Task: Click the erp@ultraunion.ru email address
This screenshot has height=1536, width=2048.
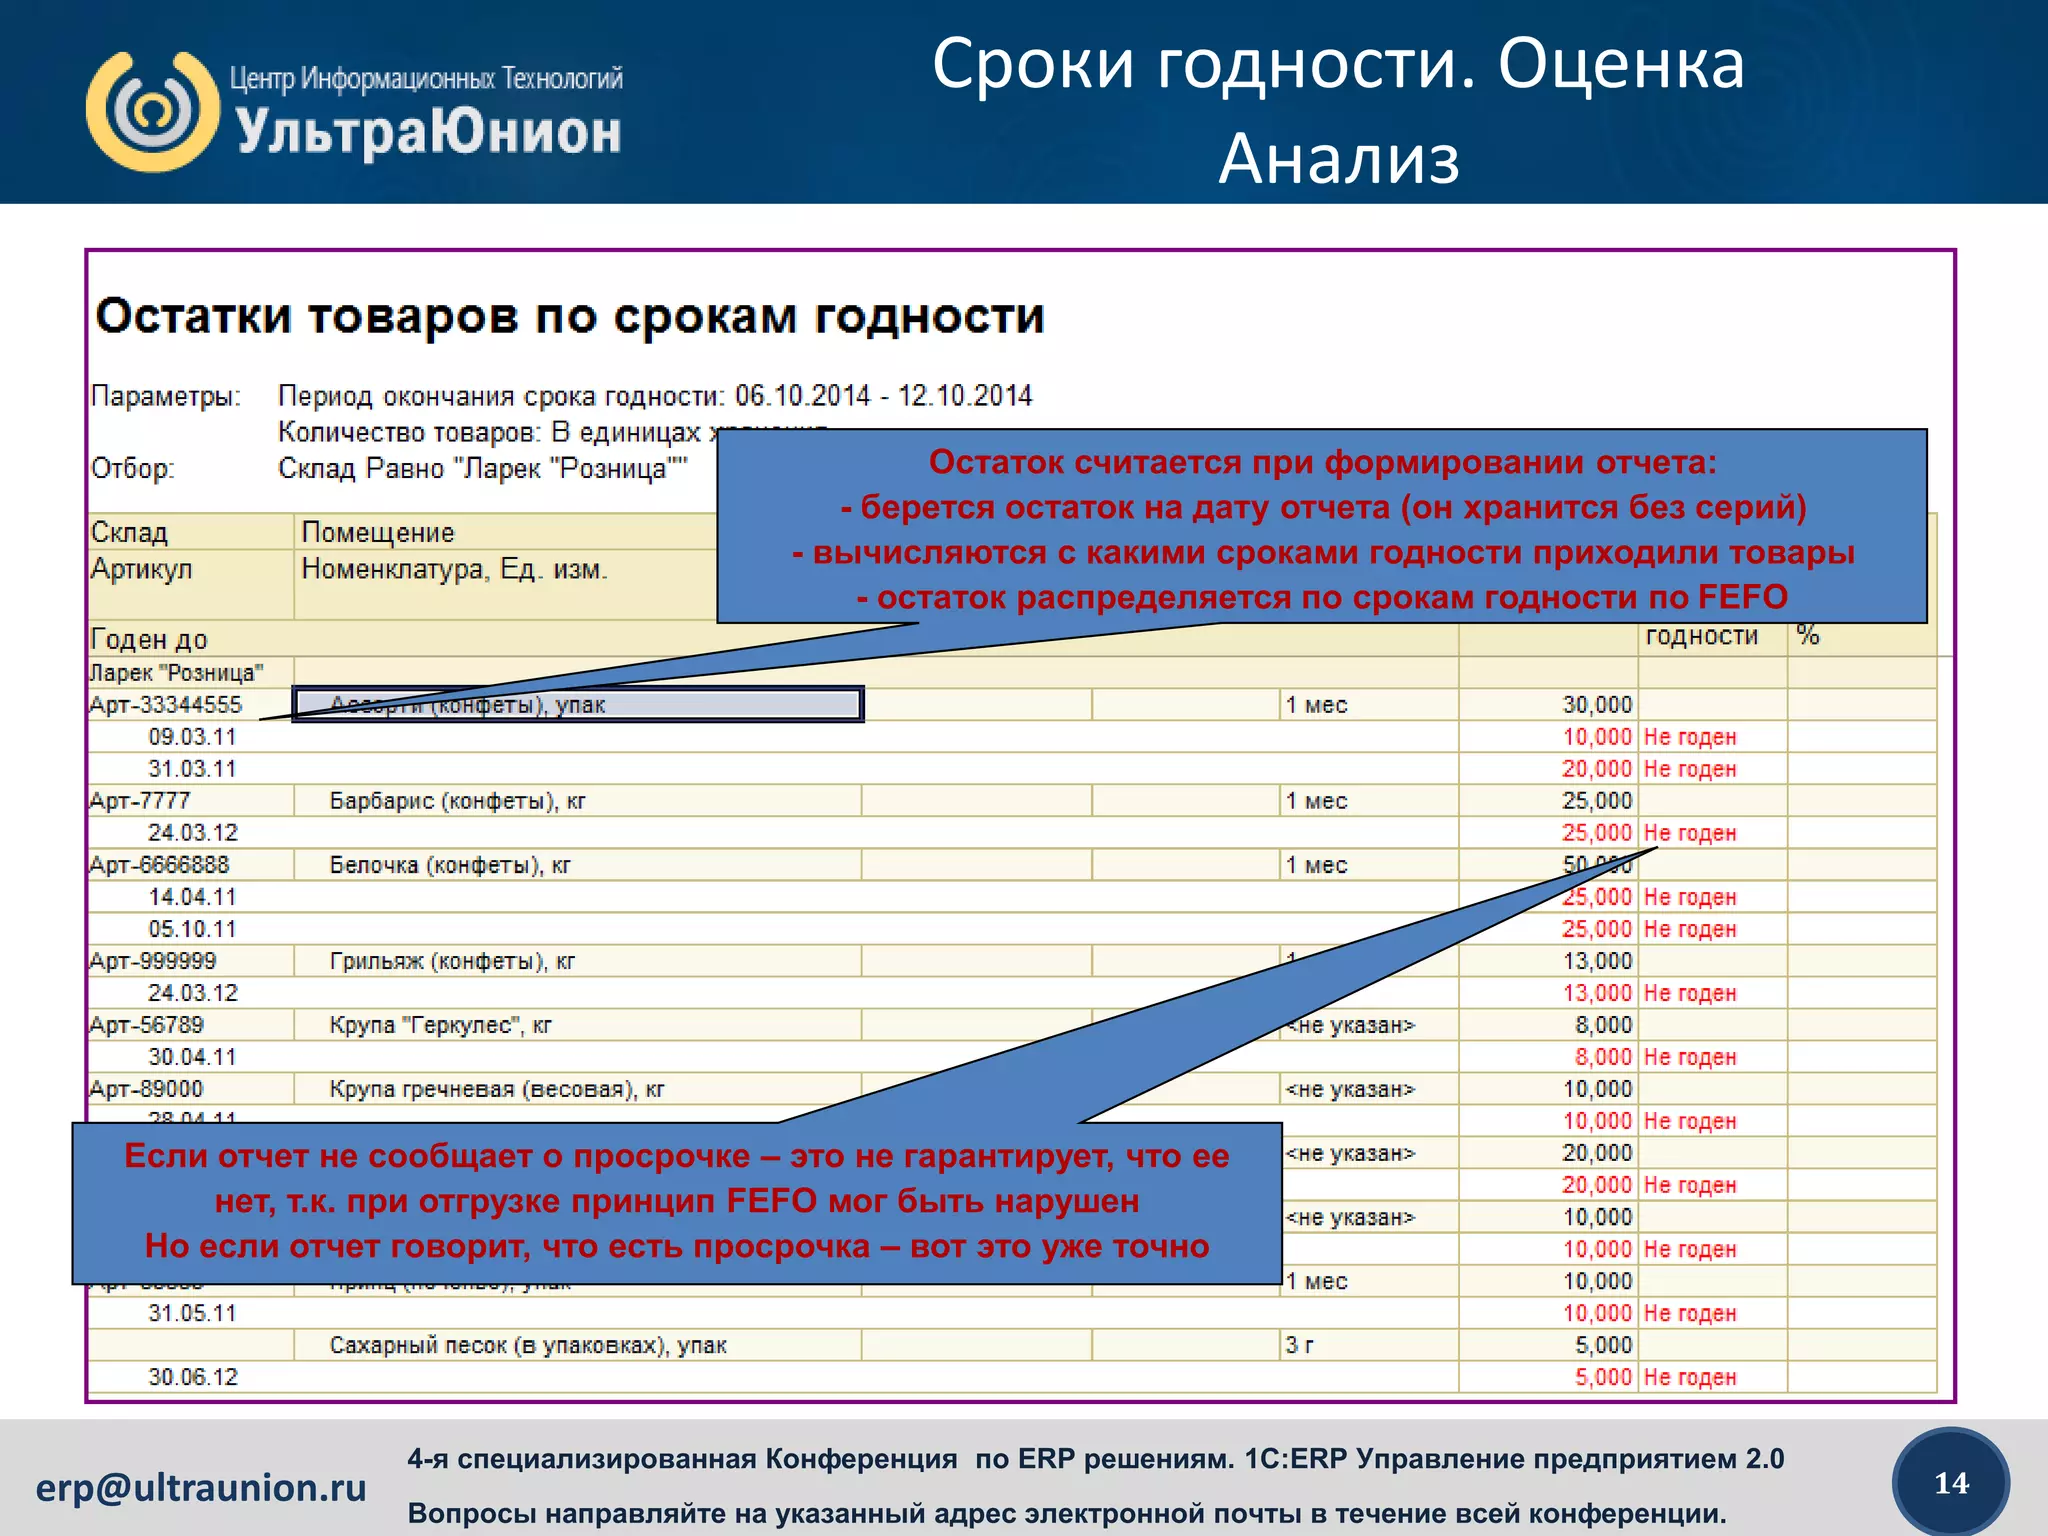Action: click(x=201, y=1487)
